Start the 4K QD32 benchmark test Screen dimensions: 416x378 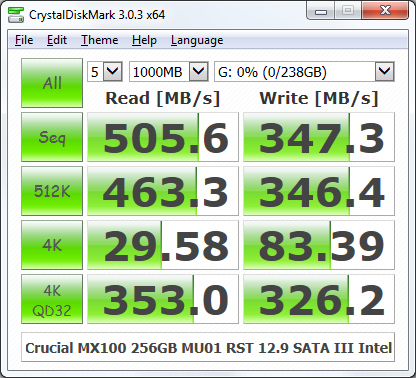(52, 299)
